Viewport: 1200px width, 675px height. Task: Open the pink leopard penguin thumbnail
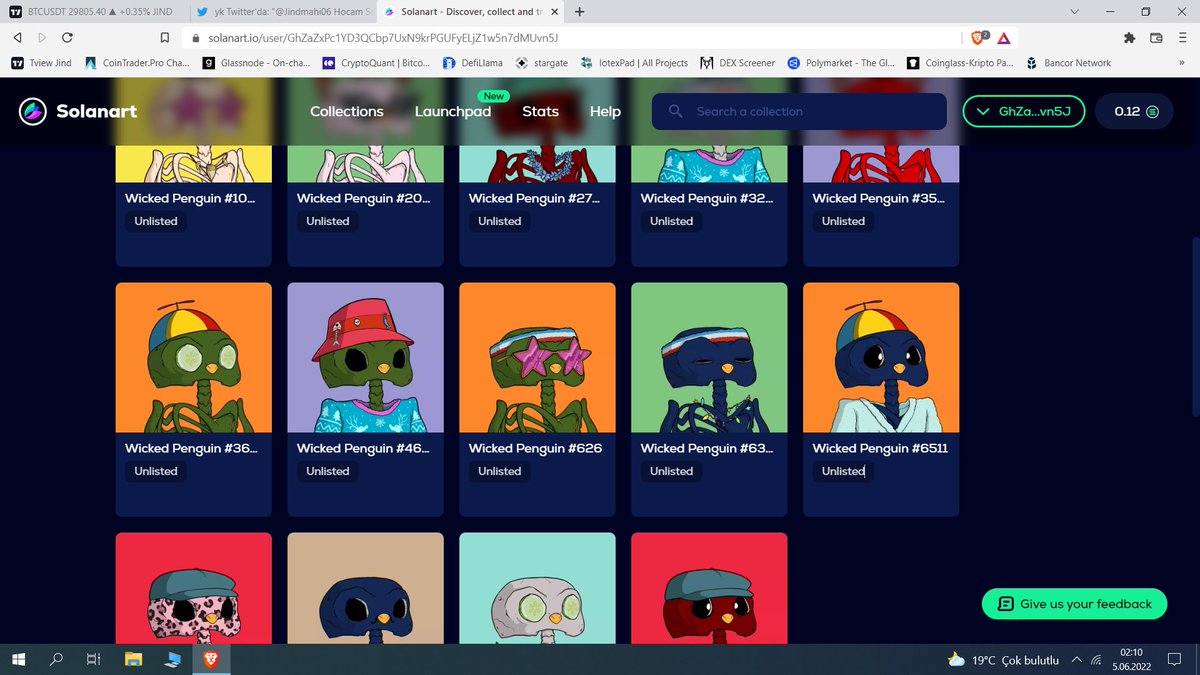(x=193, y=588)
